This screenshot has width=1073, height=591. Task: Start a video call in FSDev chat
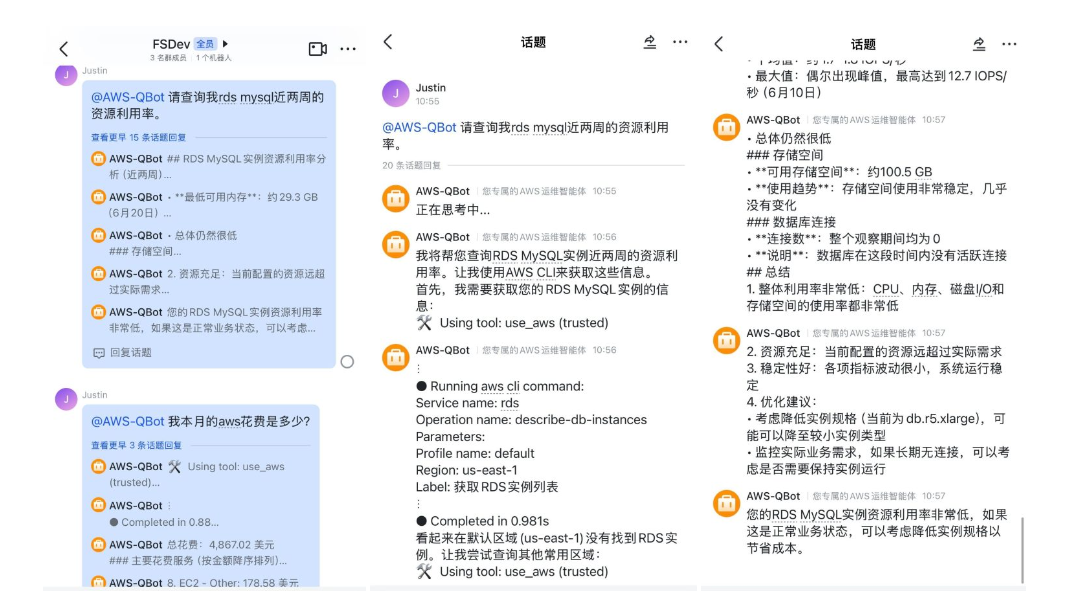[318, 49]
